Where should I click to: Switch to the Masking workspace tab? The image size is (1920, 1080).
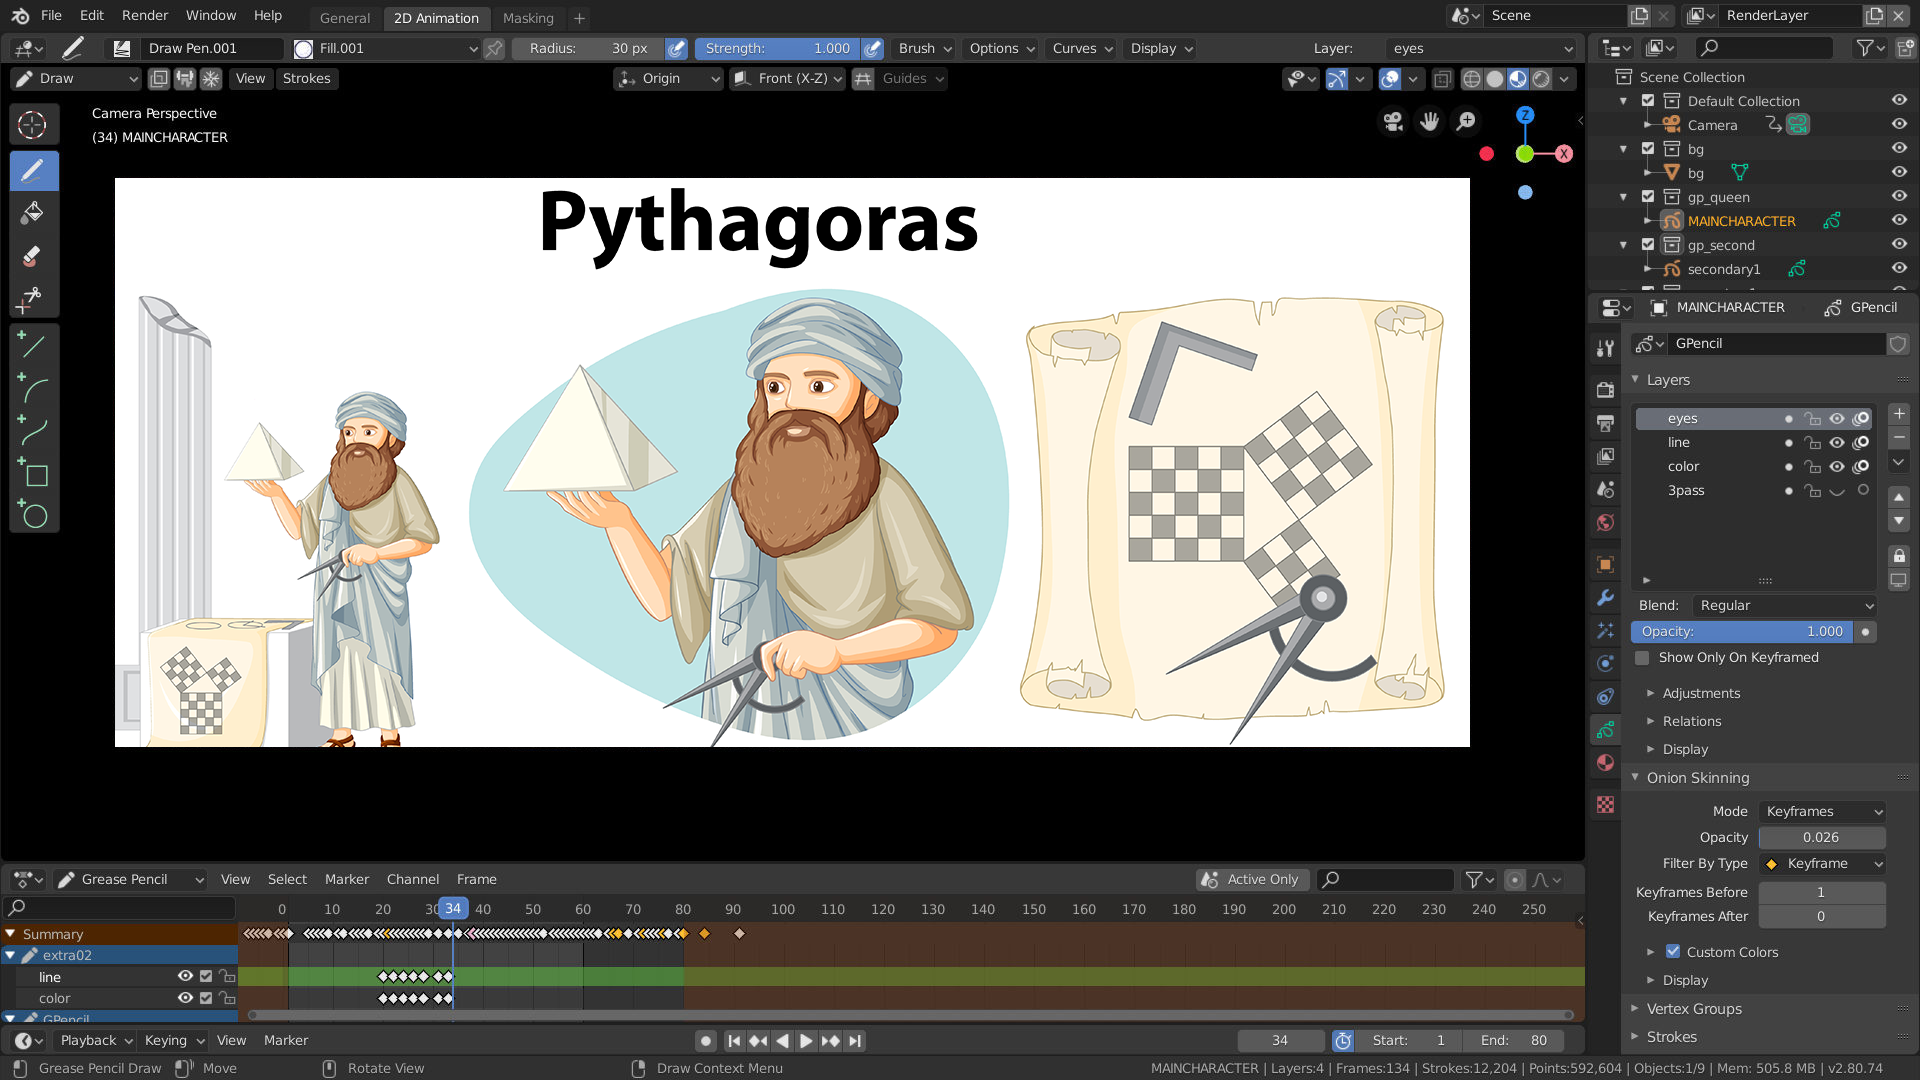click(528, 18)
